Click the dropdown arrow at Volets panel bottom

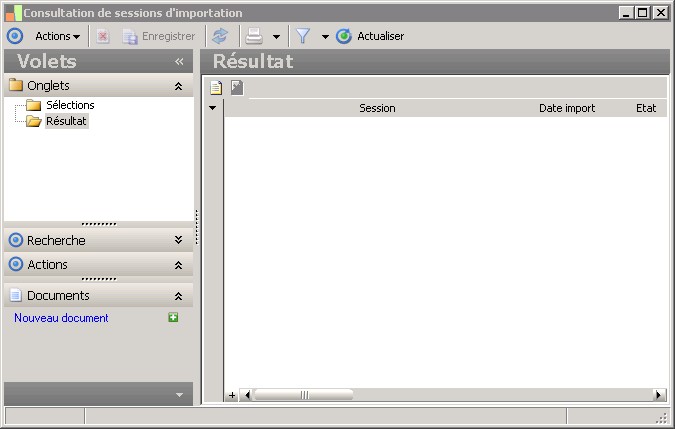[x=180, y=395]
